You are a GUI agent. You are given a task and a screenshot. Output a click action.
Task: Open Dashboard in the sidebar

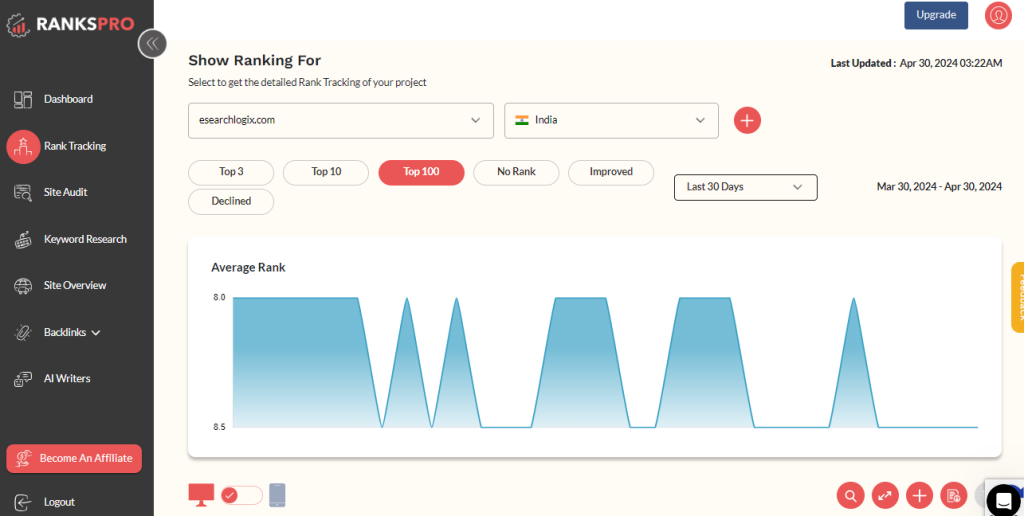(68, 99)
